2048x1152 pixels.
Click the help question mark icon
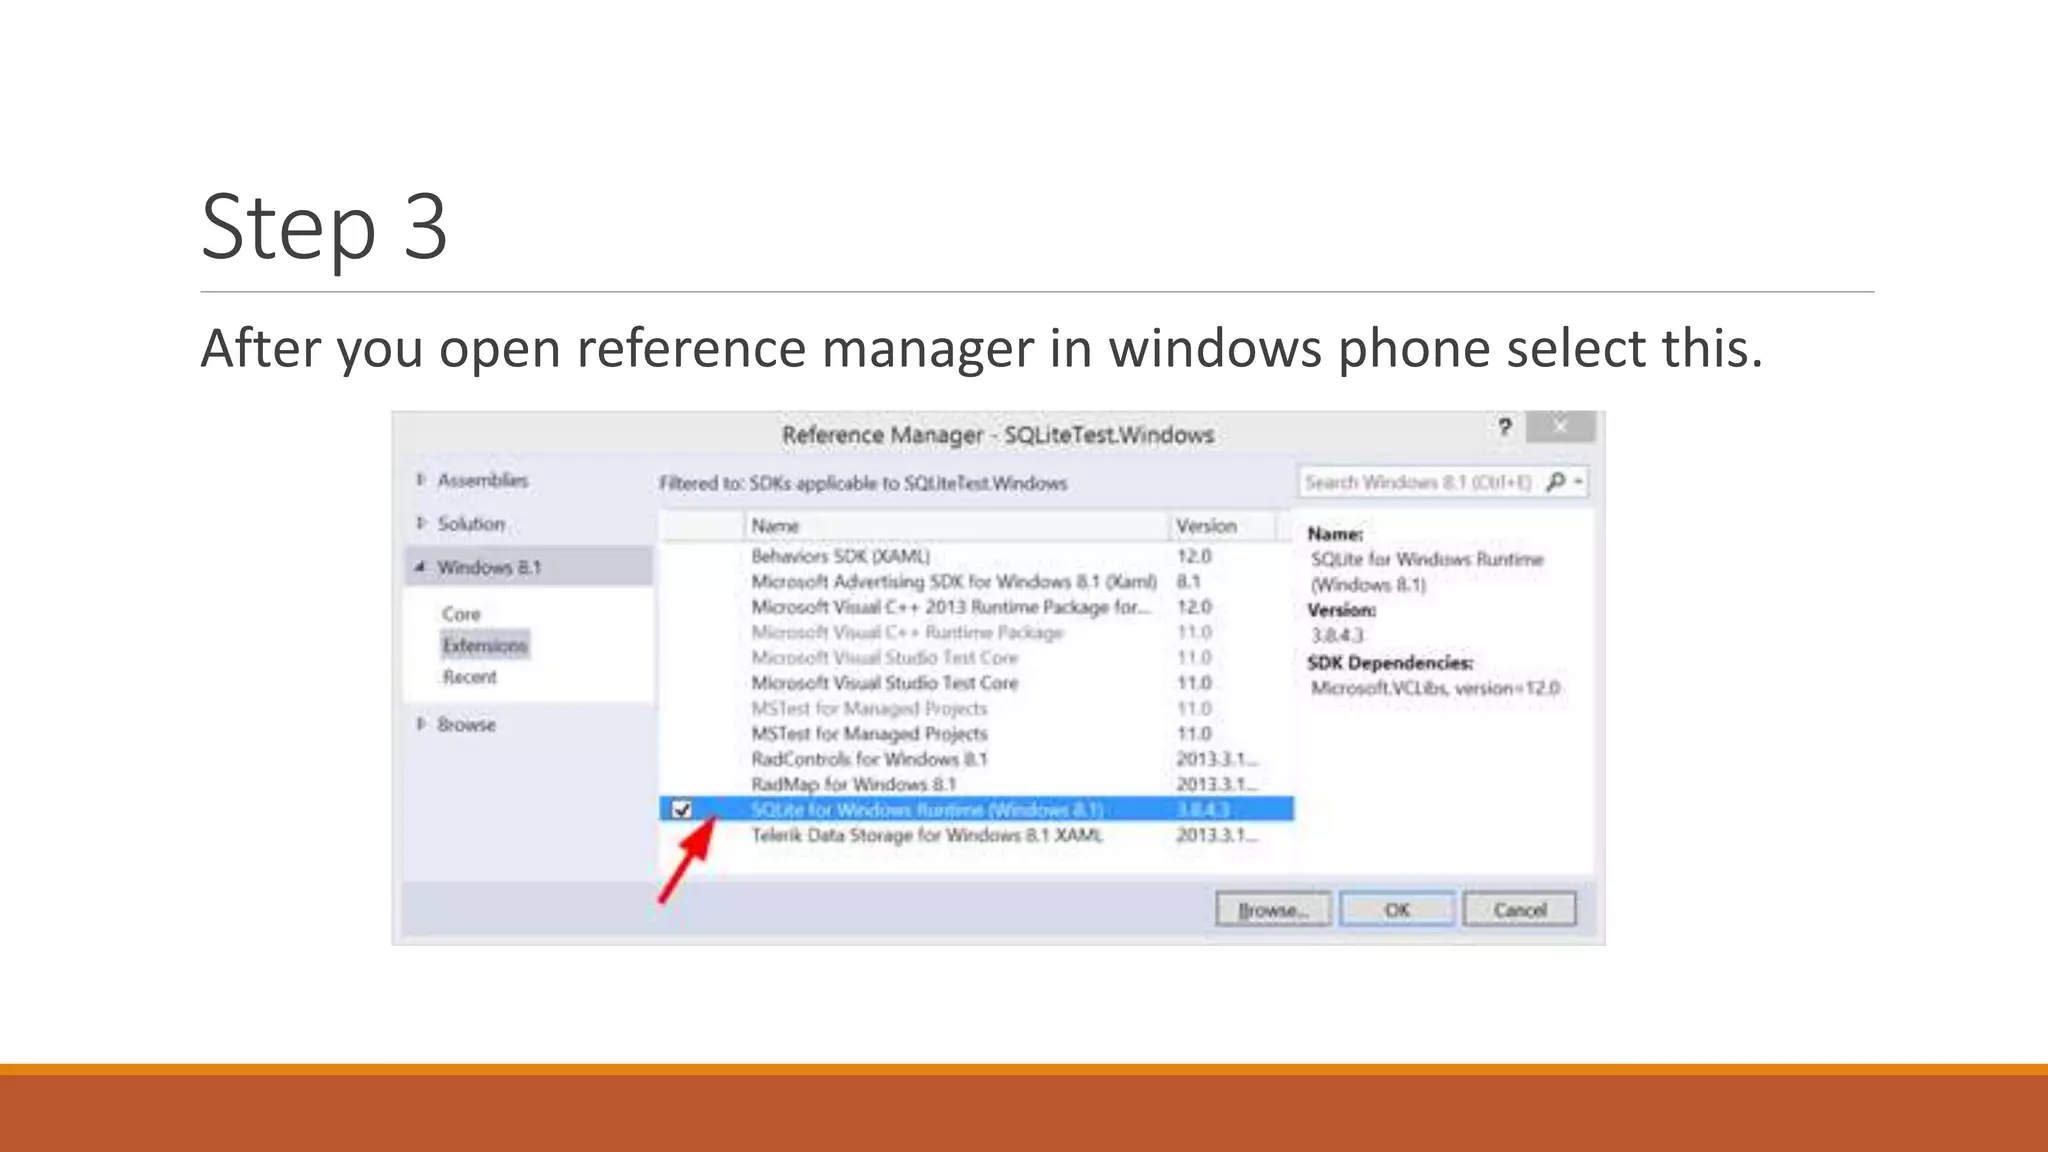coord(1504,428)
